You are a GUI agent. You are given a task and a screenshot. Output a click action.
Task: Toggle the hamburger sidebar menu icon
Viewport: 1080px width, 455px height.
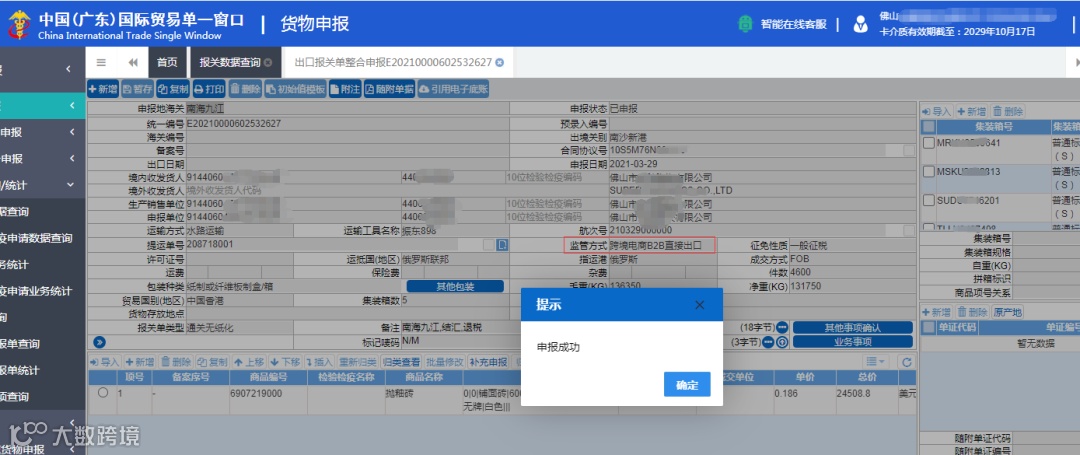(101, 63)
